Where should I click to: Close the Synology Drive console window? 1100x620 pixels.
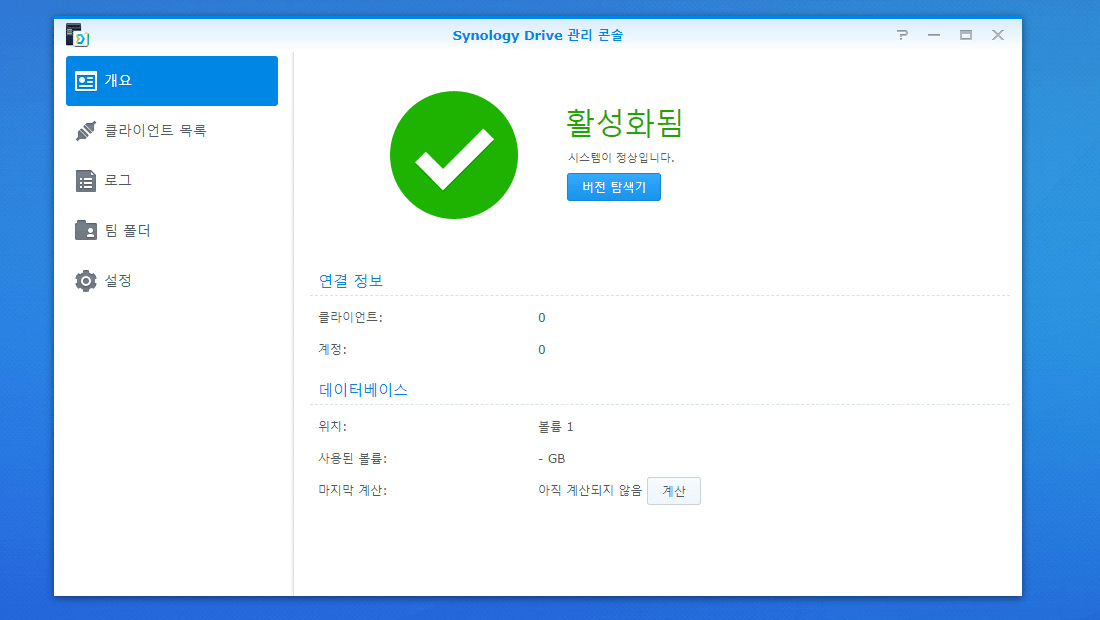(998, 35)
